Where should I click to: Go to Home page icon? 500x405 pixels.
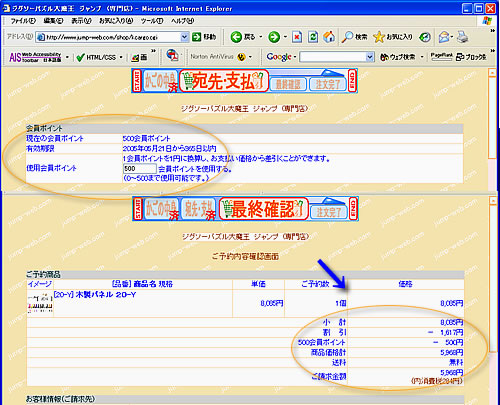click(x=329, y=37)
